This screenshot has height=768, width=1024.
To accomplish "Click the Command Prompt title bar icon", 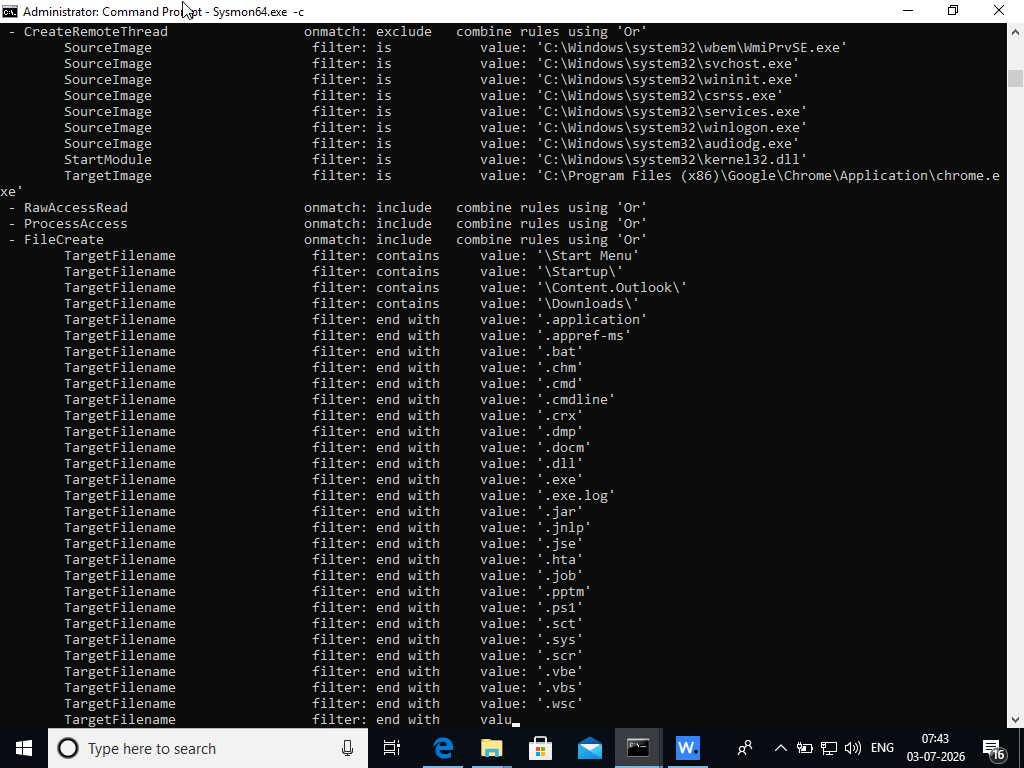I will coord(10,11).
